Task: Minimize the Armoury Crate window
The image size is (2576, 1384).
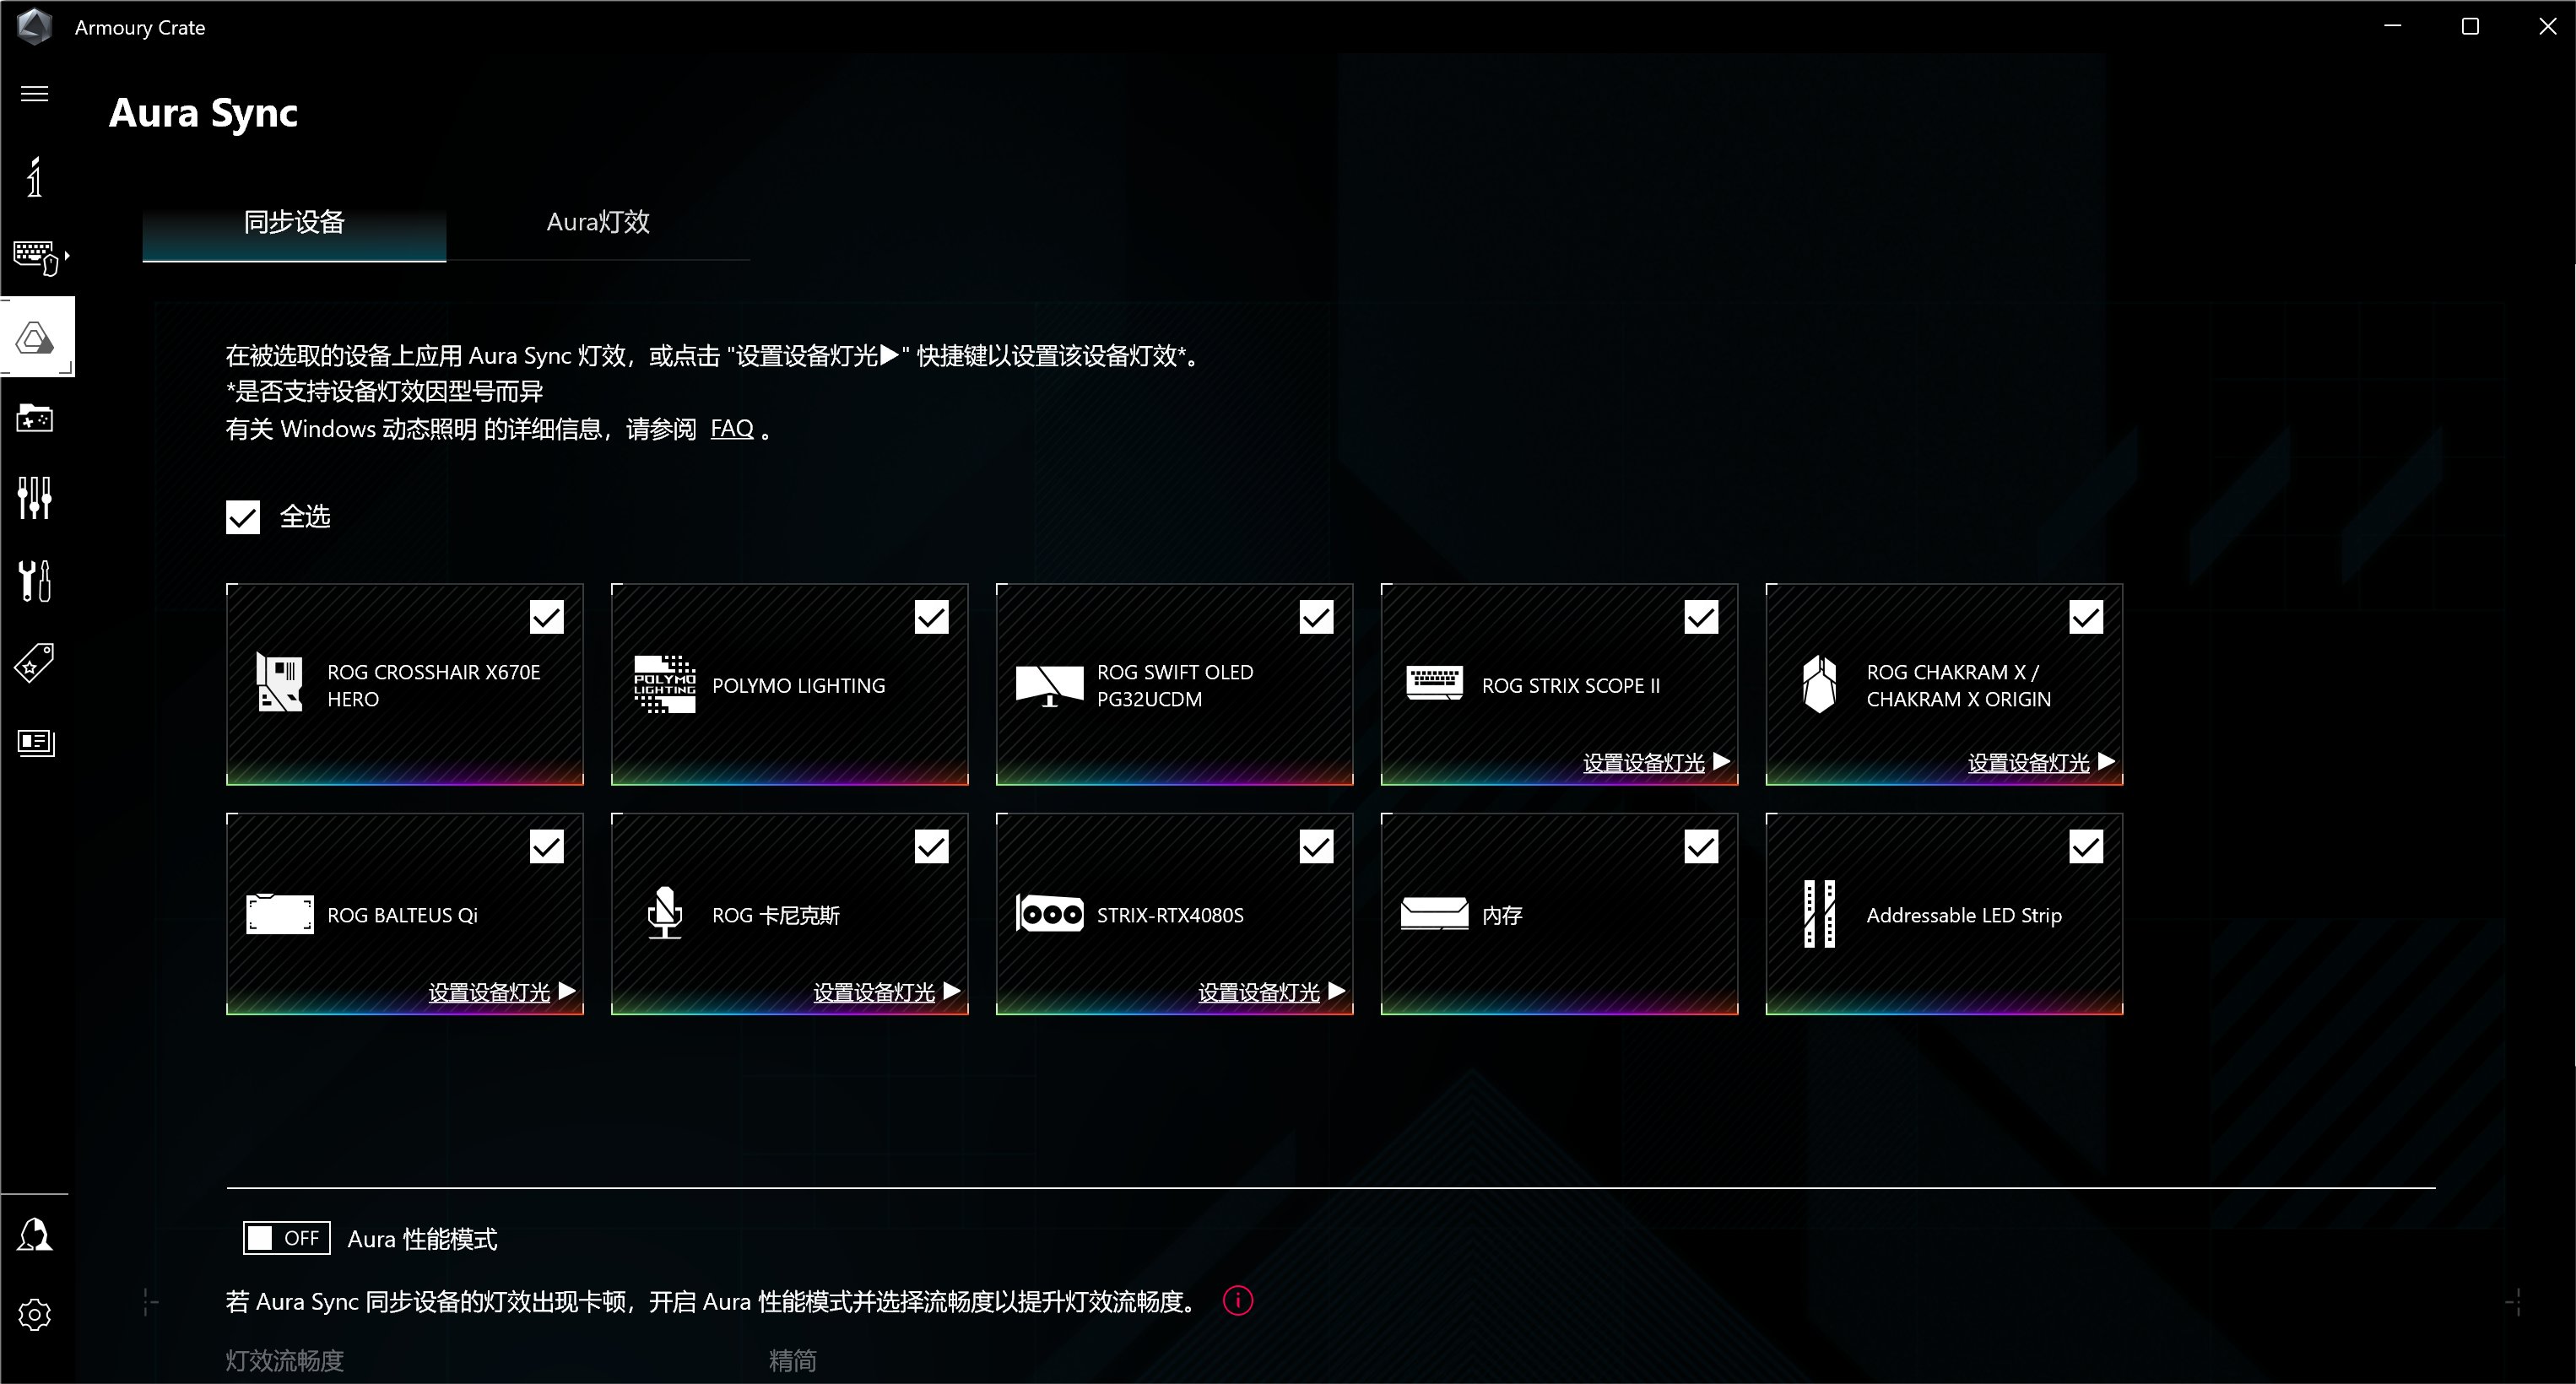Action: 2393,27
